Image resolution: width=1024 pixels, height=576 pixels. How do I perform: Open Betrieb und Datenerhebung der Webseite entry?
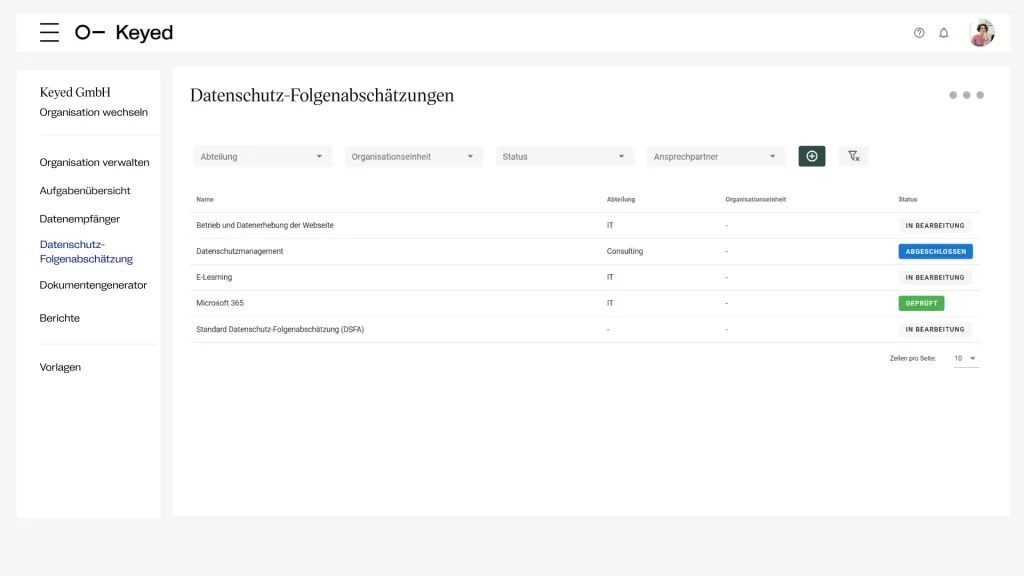point(264,225)
